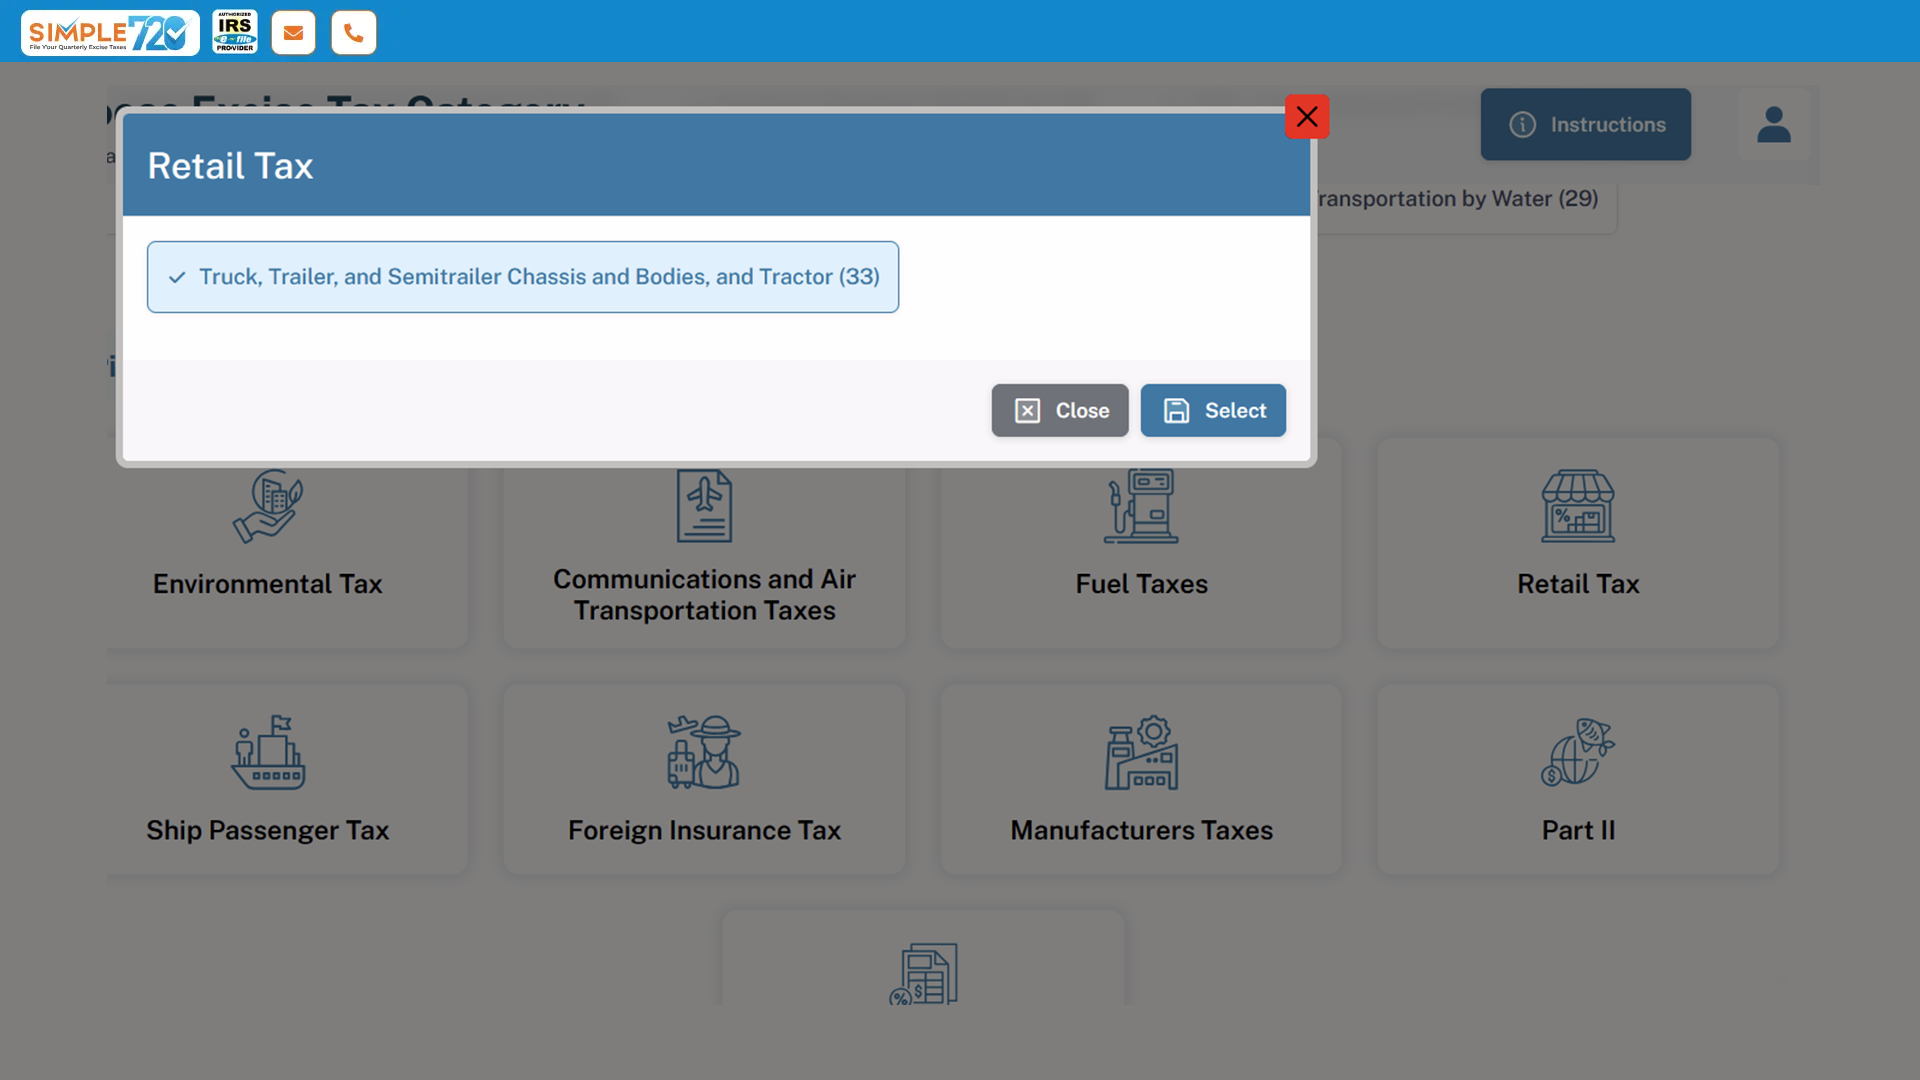
Task: Open the IRS e-file provider badge
Action: tap(235, 32)
